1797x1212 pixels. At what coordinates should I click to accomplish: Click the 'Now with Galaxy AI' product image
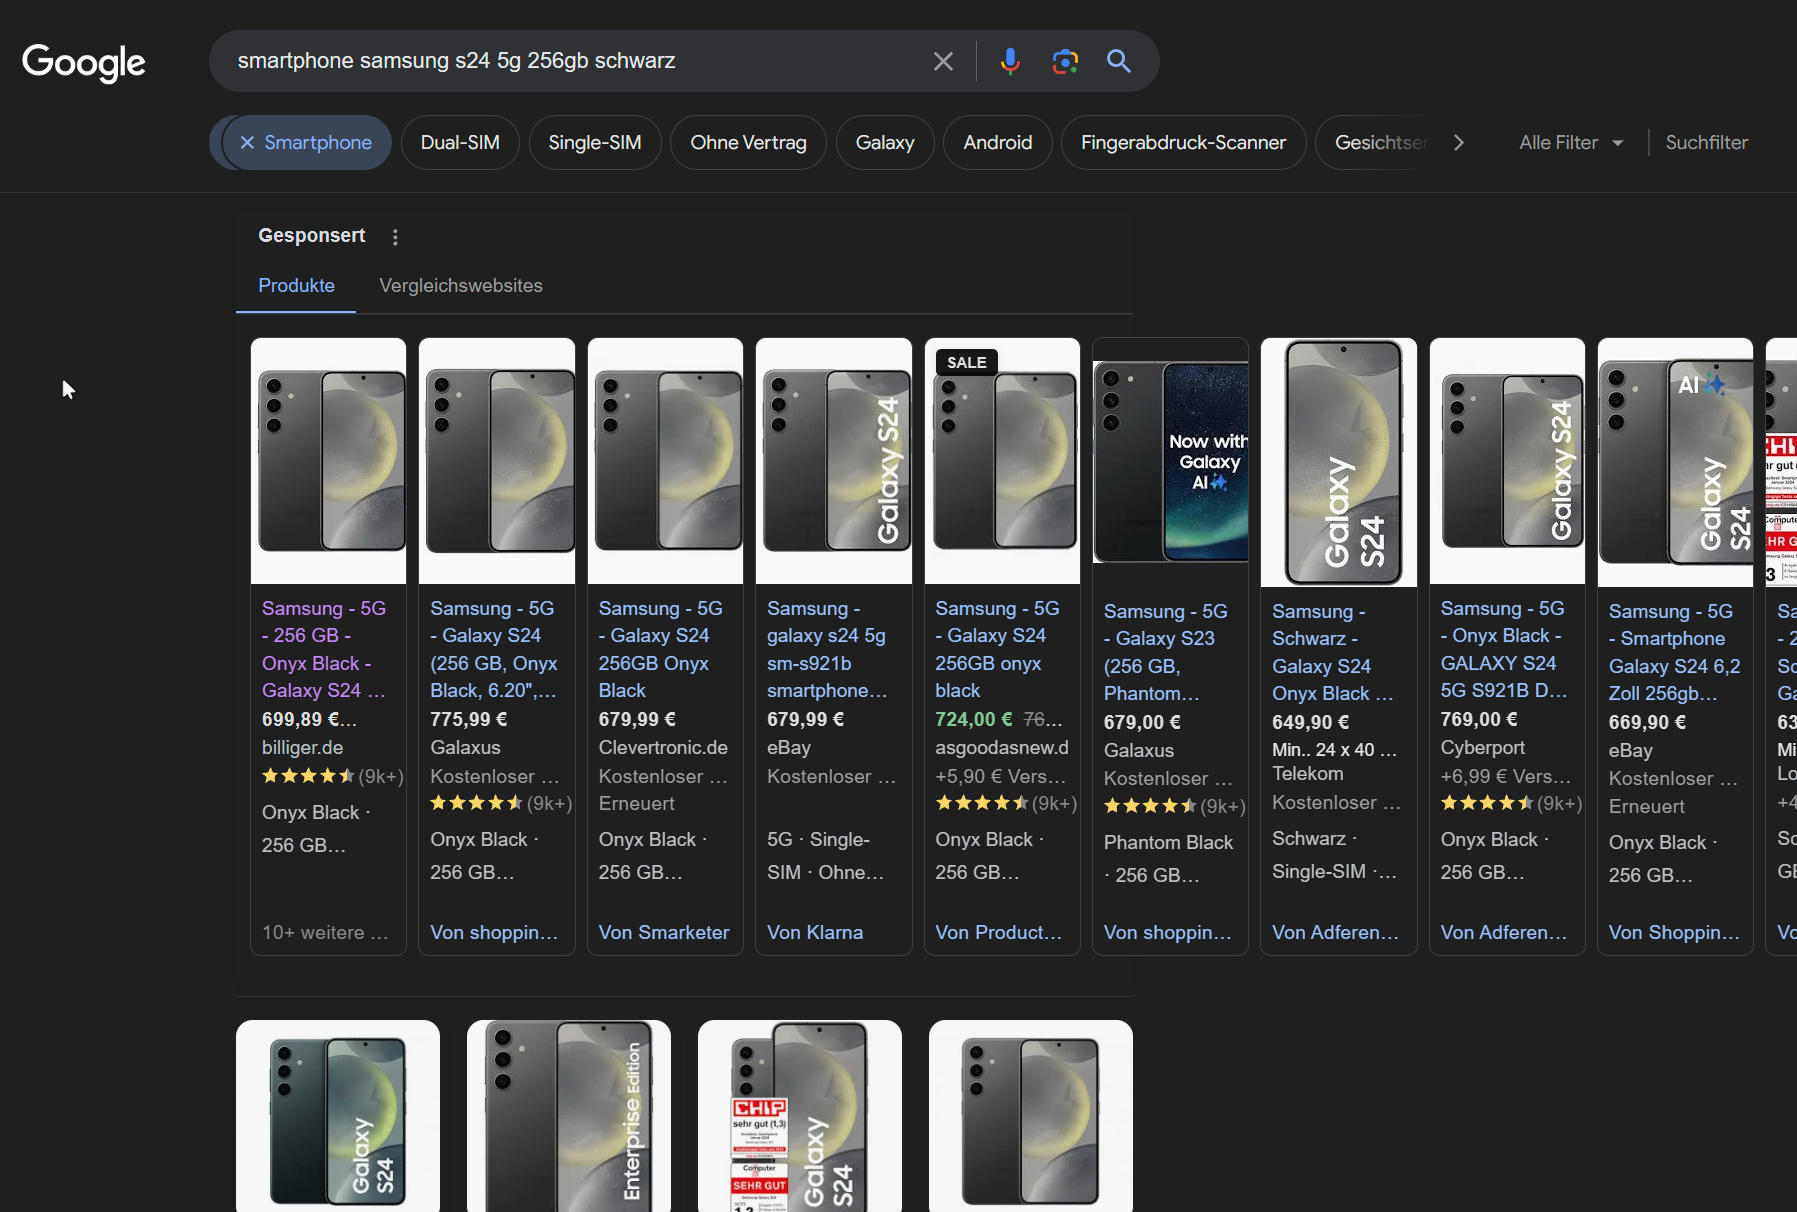[x=1171, y=464]
